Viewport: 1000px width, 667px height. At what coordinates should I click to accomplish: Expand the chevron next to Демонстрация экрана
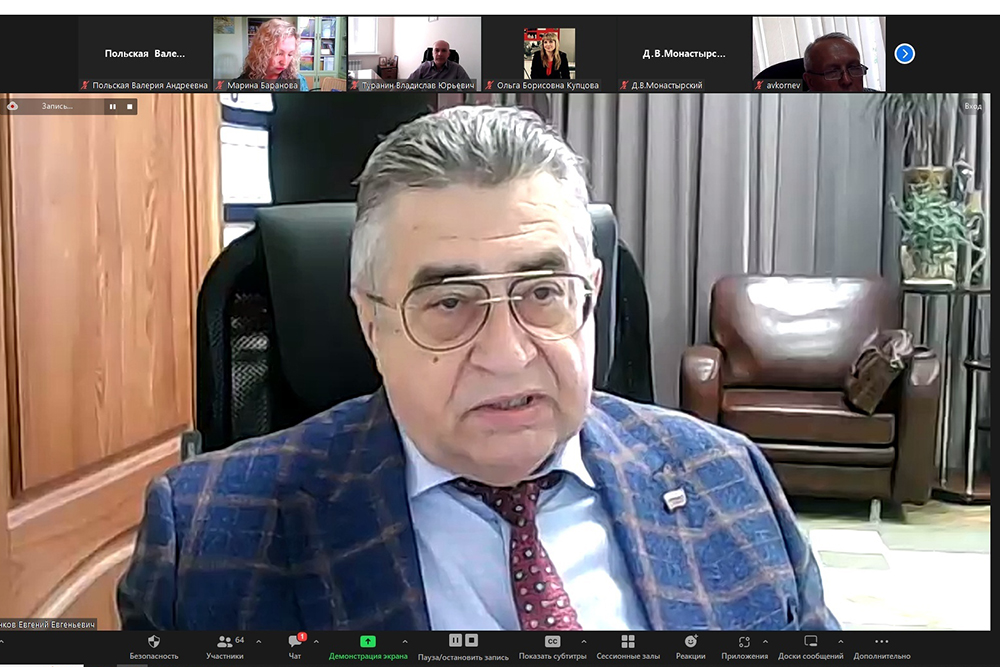(x=405, y=641)
